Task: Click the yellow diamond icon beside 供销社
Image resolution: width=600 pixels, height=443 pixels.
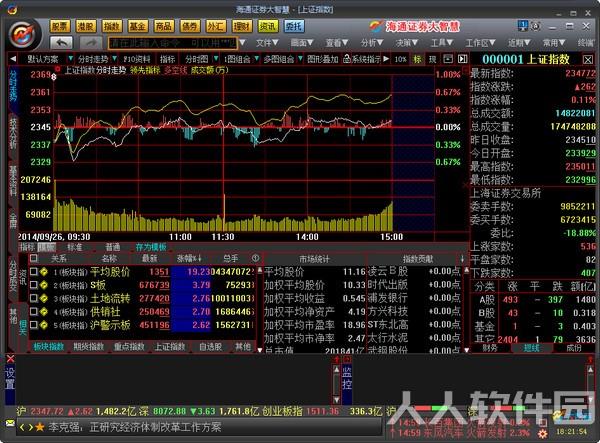Action: pyautogui.click(x=44, y=312)
